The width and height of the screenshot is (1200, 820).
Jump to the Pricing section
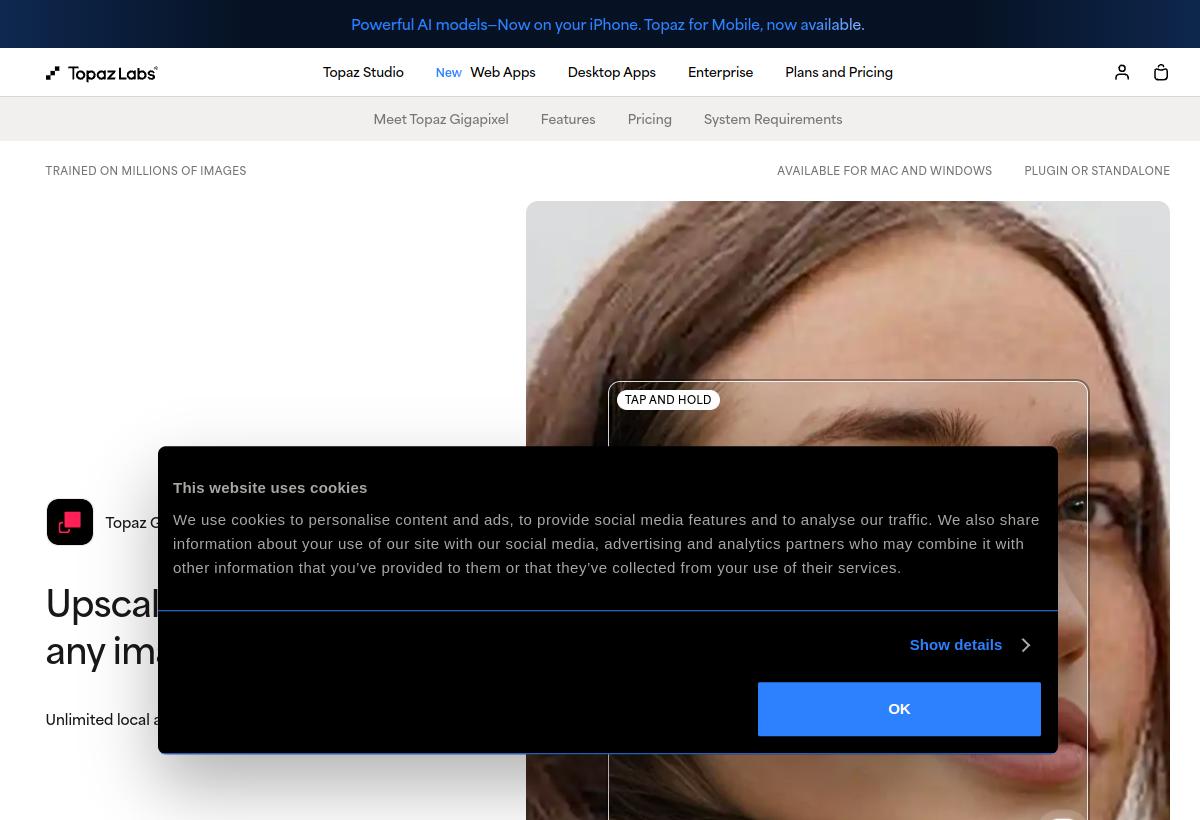tap(650, 119)
